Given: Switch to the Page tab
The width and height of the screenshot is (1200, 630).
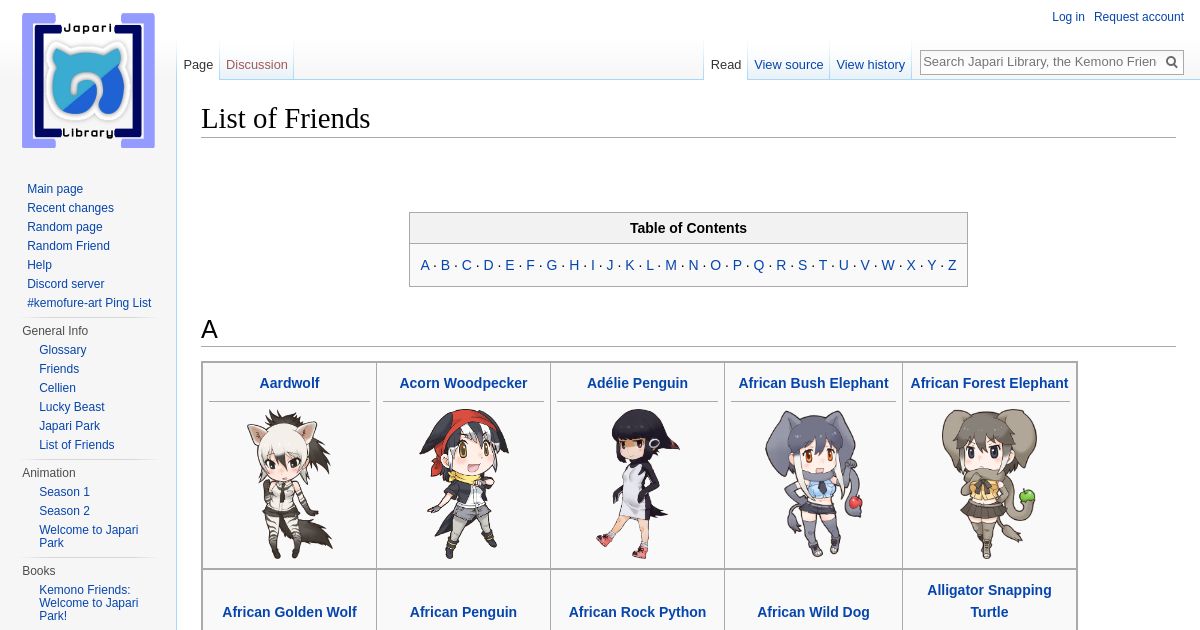Looking at the screenshot, I should click(198, 64).
